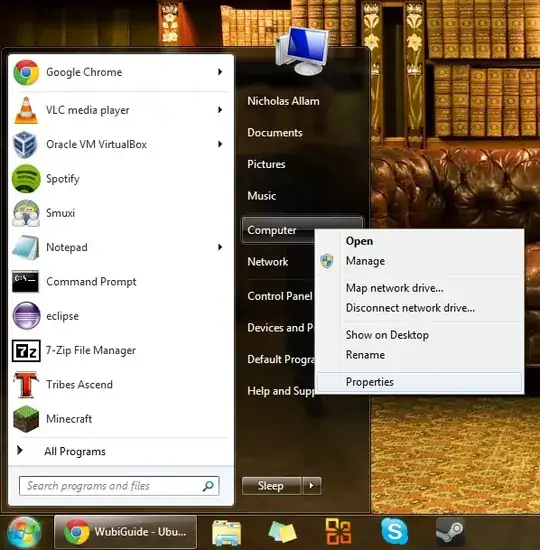Choose Open in the context menu

(x=419, y=241)
